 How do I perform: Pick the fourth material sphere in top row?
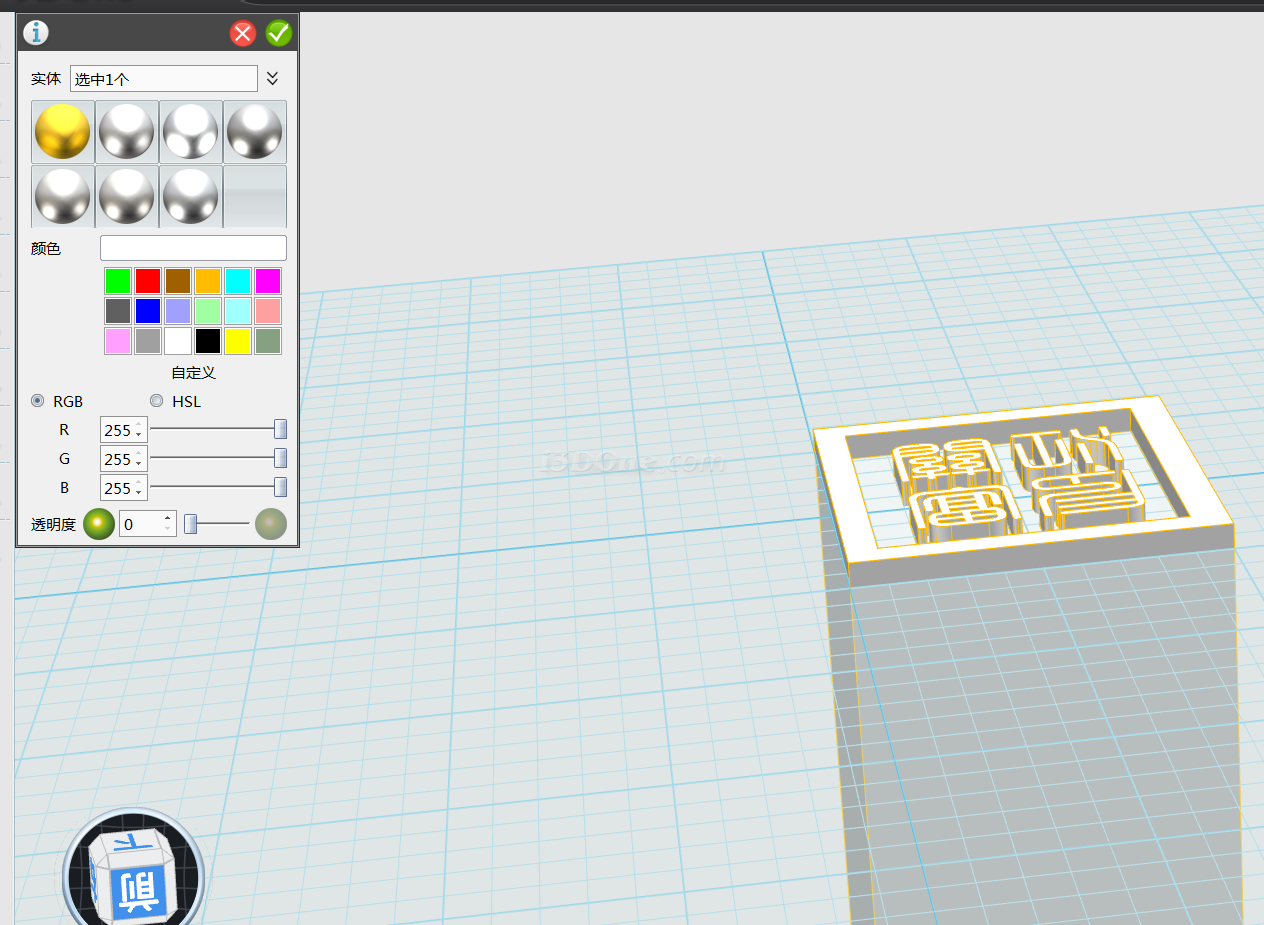[255, 132]
